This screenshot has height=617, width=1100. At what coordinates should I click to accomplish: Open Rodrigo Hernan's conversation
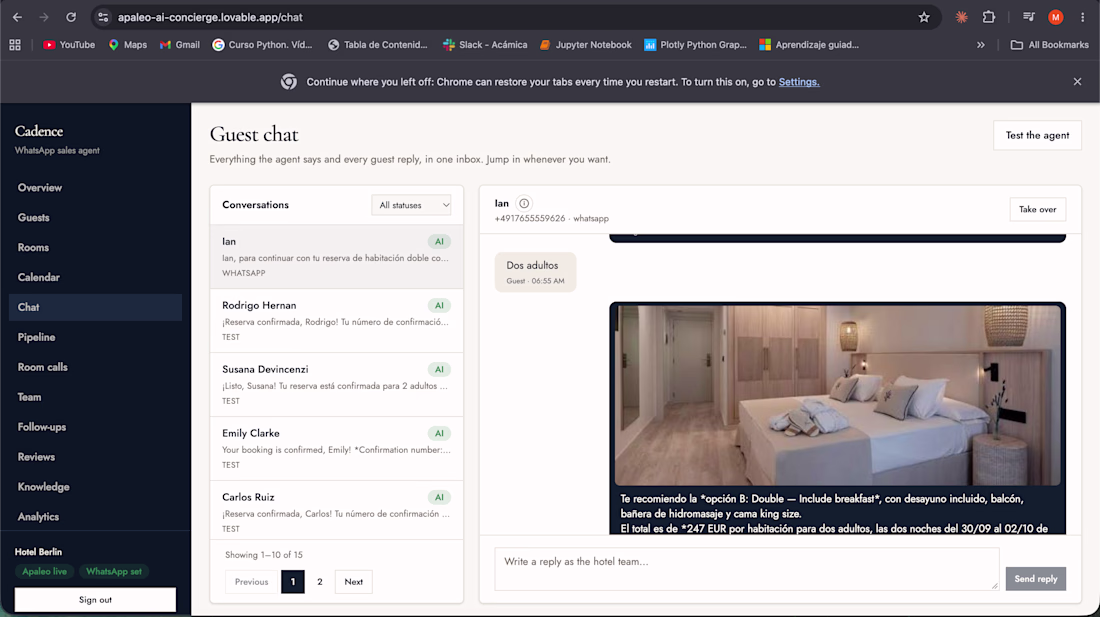[x=337, y=320]
